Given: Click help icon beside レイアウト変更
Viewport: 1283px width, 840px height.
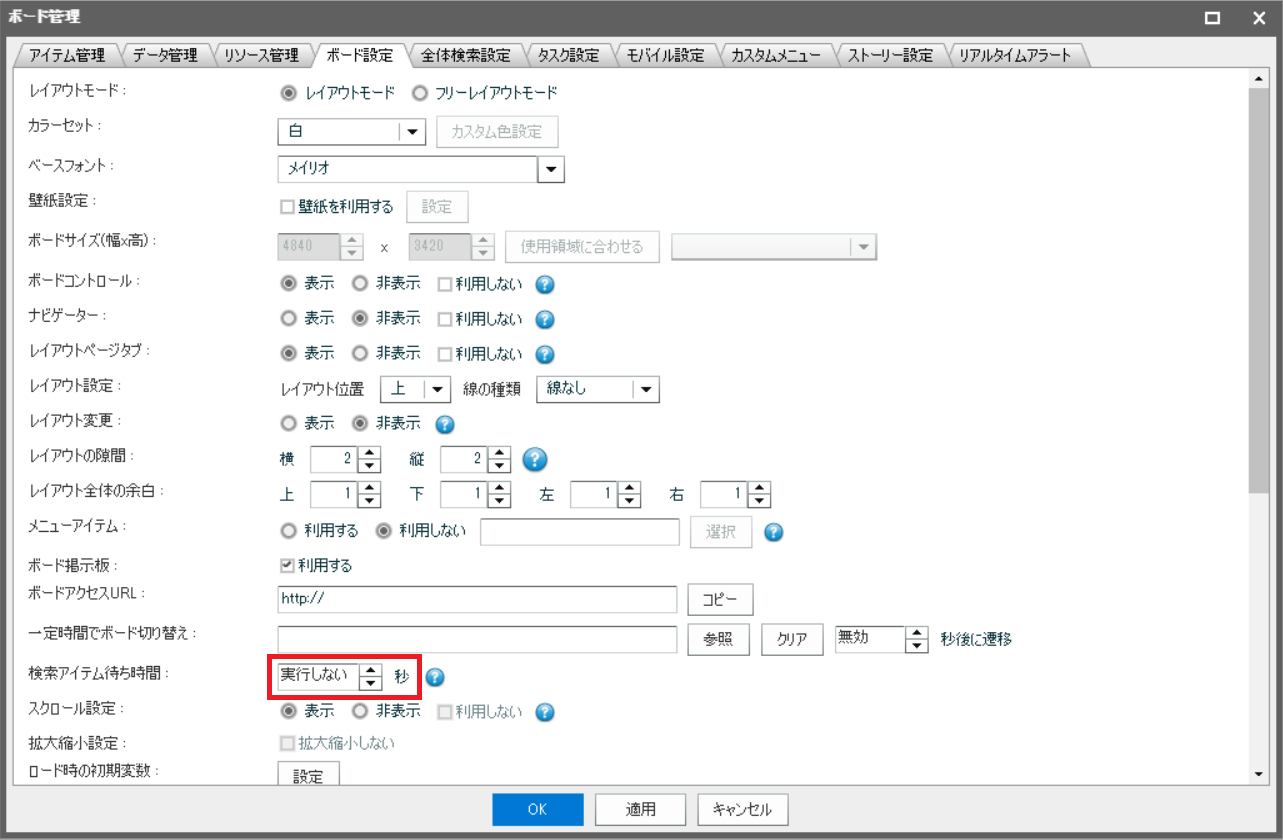Looking at the screenshot, I should coord(445,424).
